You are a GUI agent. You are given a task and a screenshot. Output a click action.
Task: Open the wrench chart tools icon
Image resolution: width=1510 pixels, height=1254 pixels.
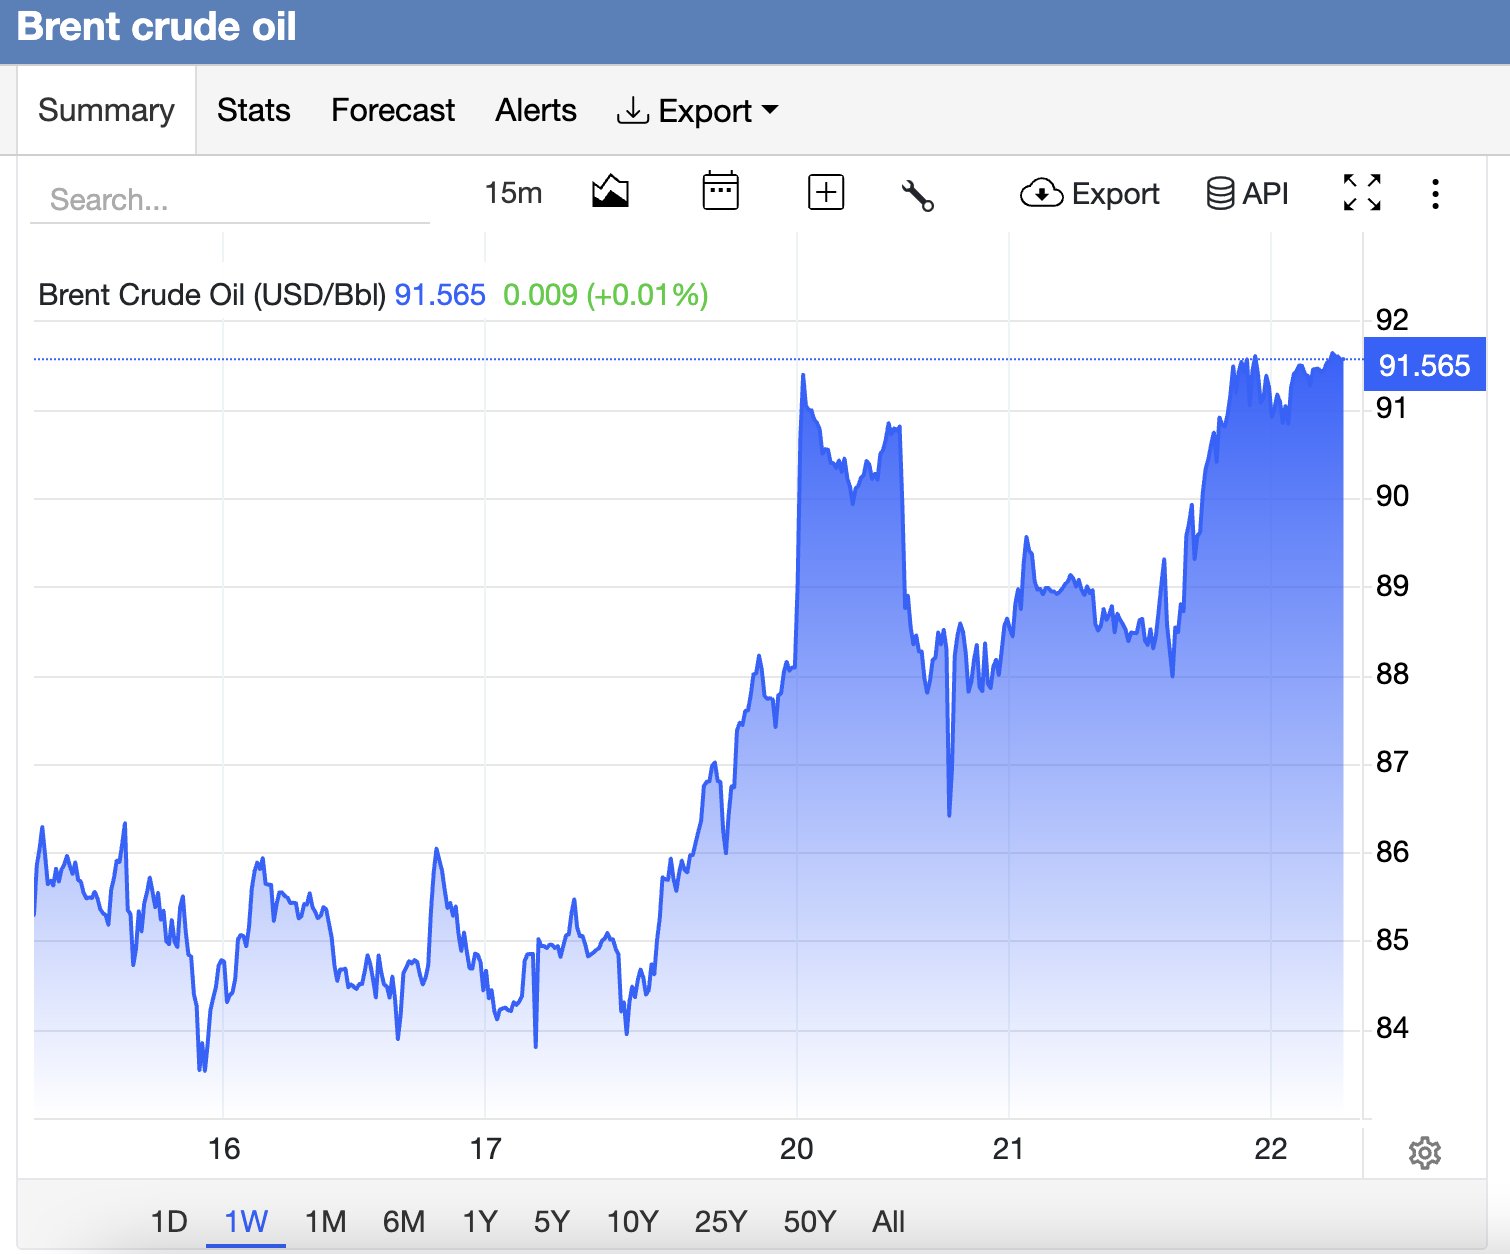(917, 194)
